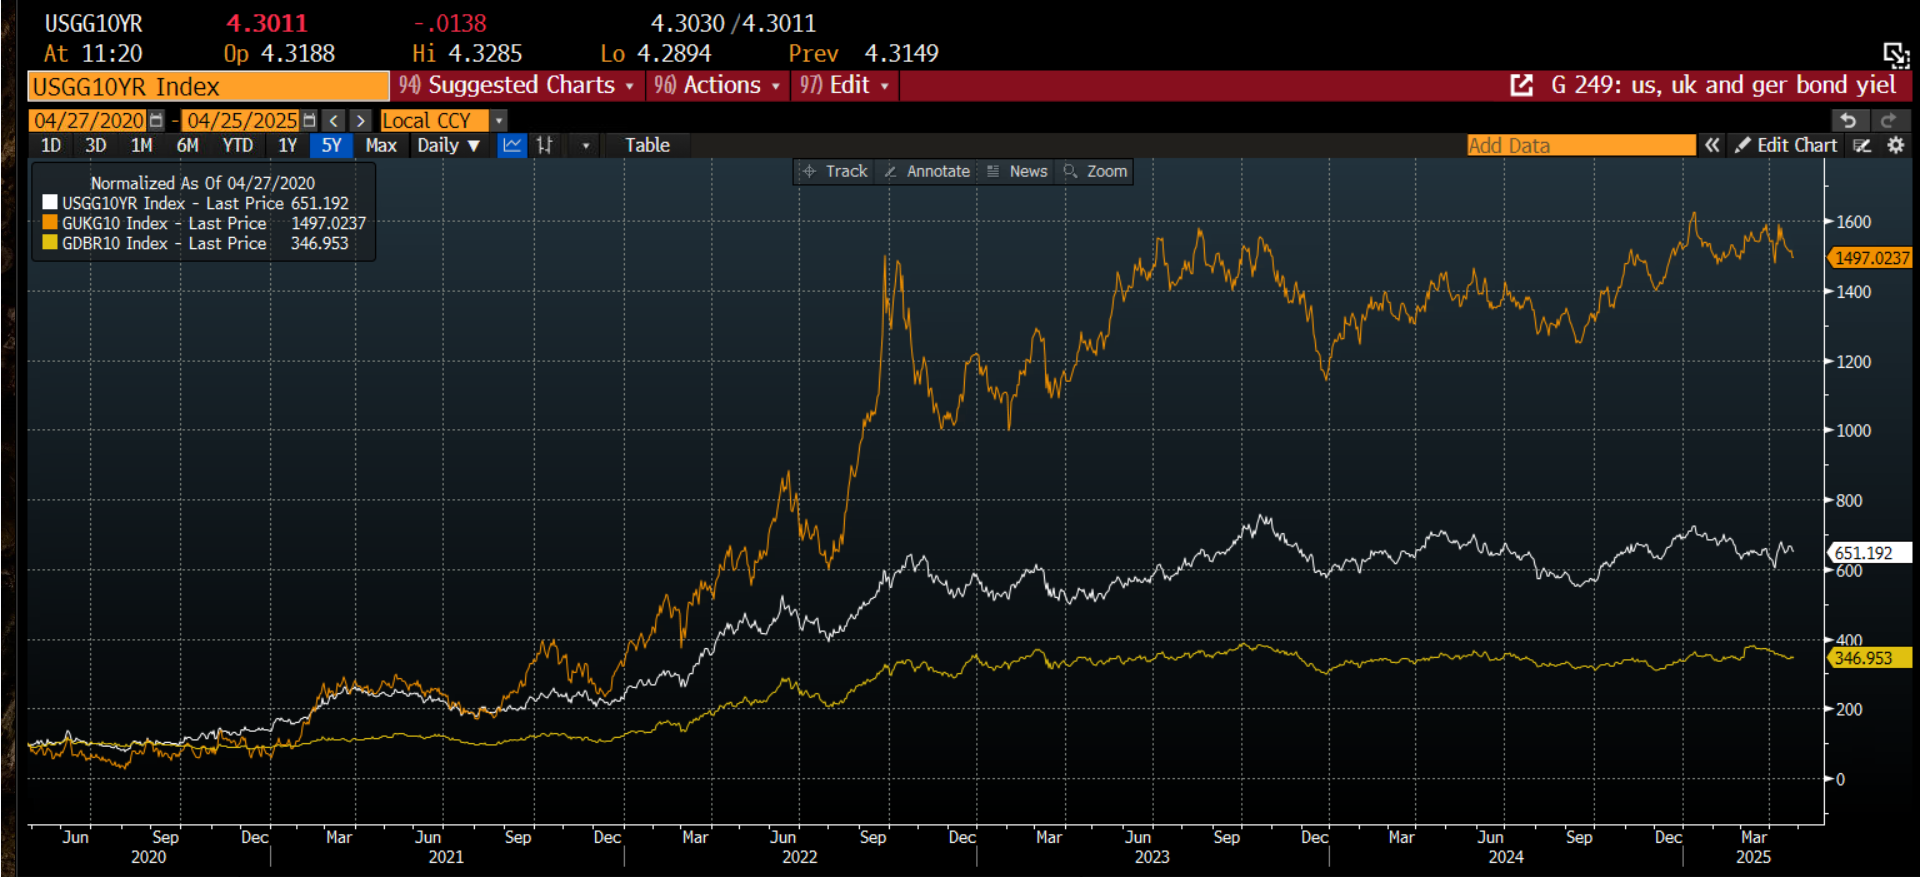Viewport: 1920px width, 877px height.
Task: Click the low price 4.2894
Action: point(674,54)
